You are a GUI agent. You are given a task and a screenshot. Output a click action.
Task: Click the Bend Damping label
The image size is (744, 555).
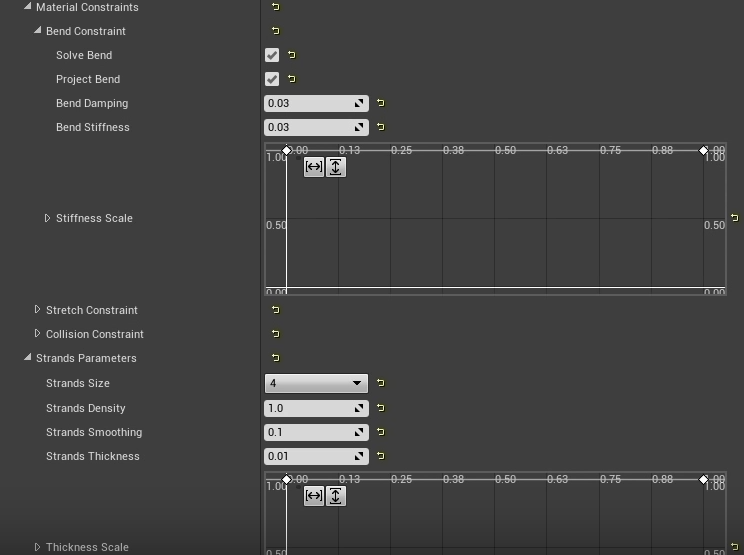(x=92, y=103)
